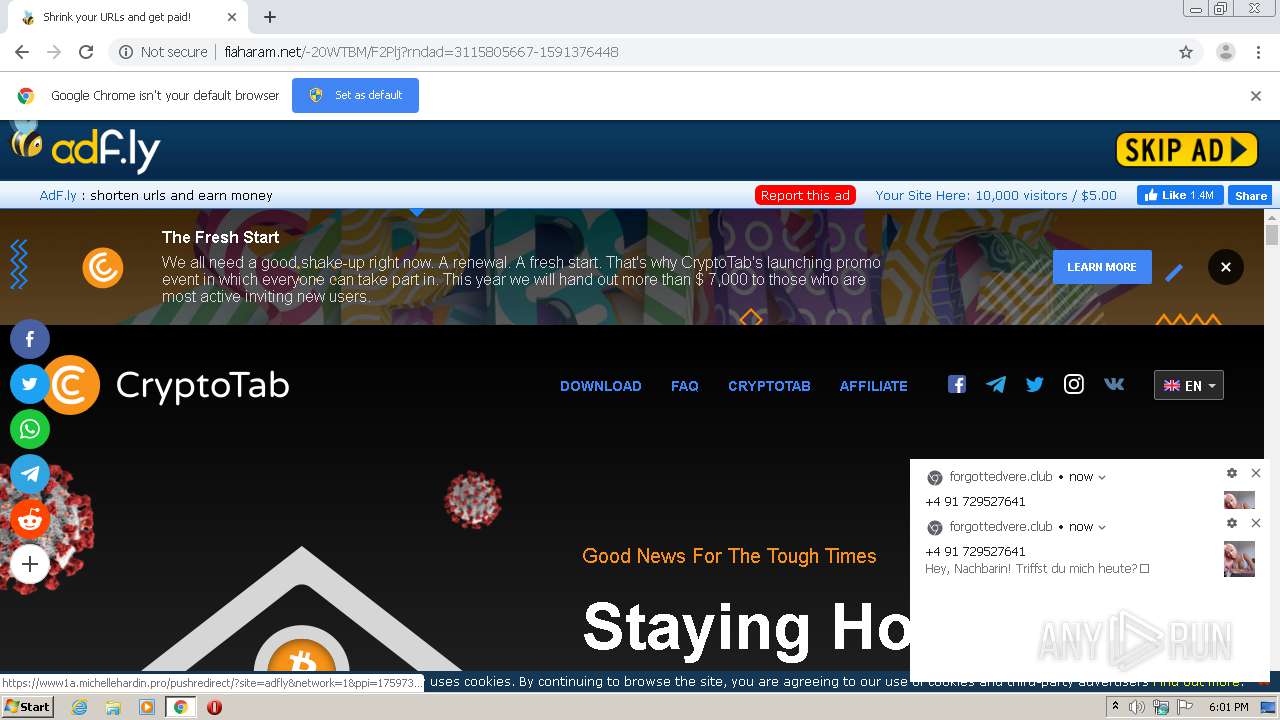Select the 'Shrink your URLs and get paid!' tab
Viewport: 1280px width, 720px height.
[x=128, y=17]
